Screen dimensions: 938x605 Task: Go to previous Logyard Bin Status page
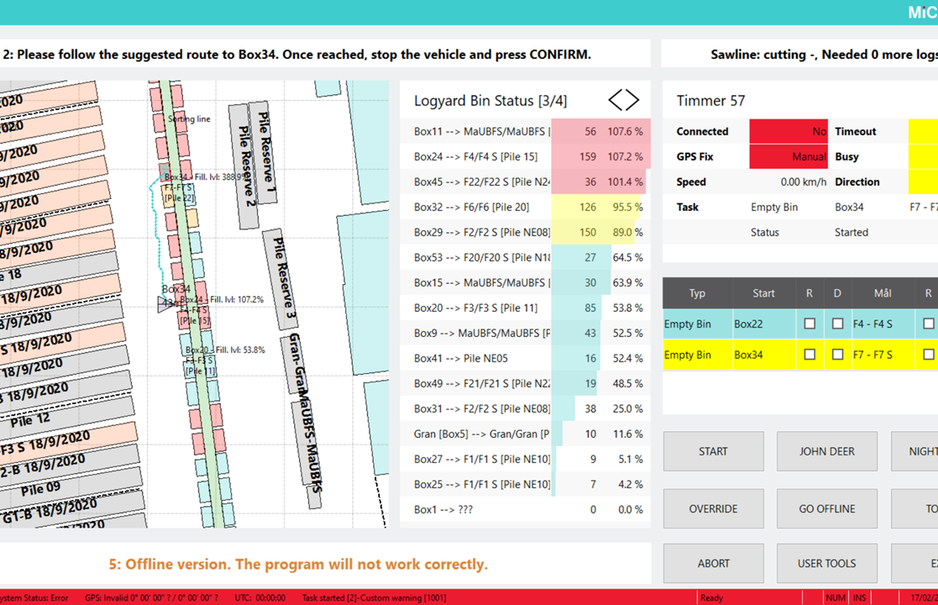pyautogui.click(x=615, y=100)
